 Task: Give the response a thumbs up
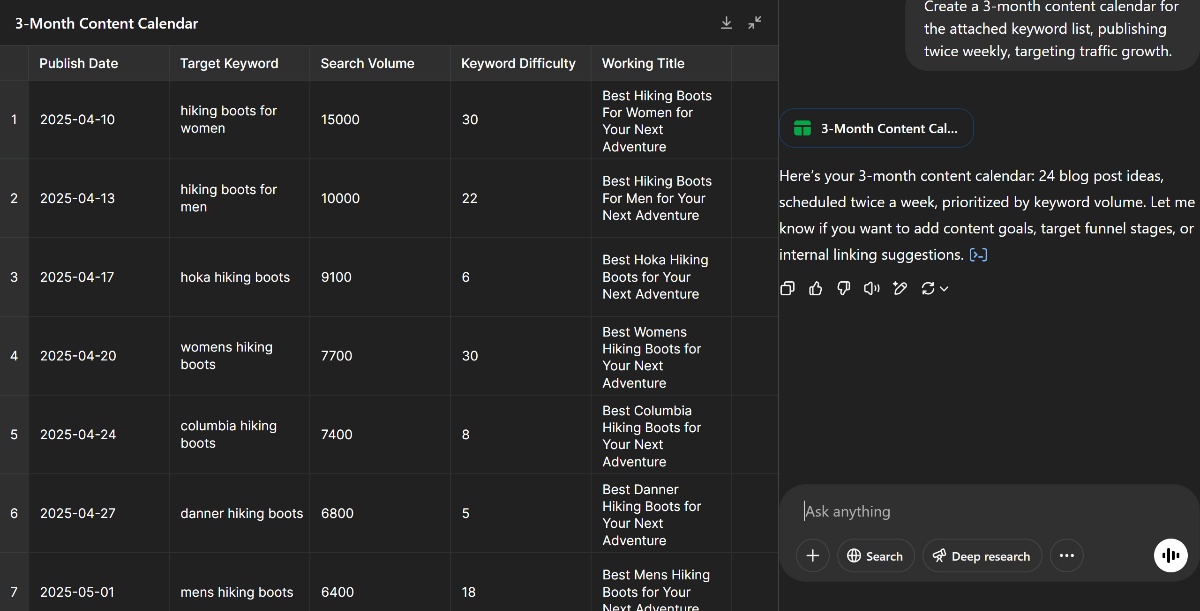[x=815, y=288]
